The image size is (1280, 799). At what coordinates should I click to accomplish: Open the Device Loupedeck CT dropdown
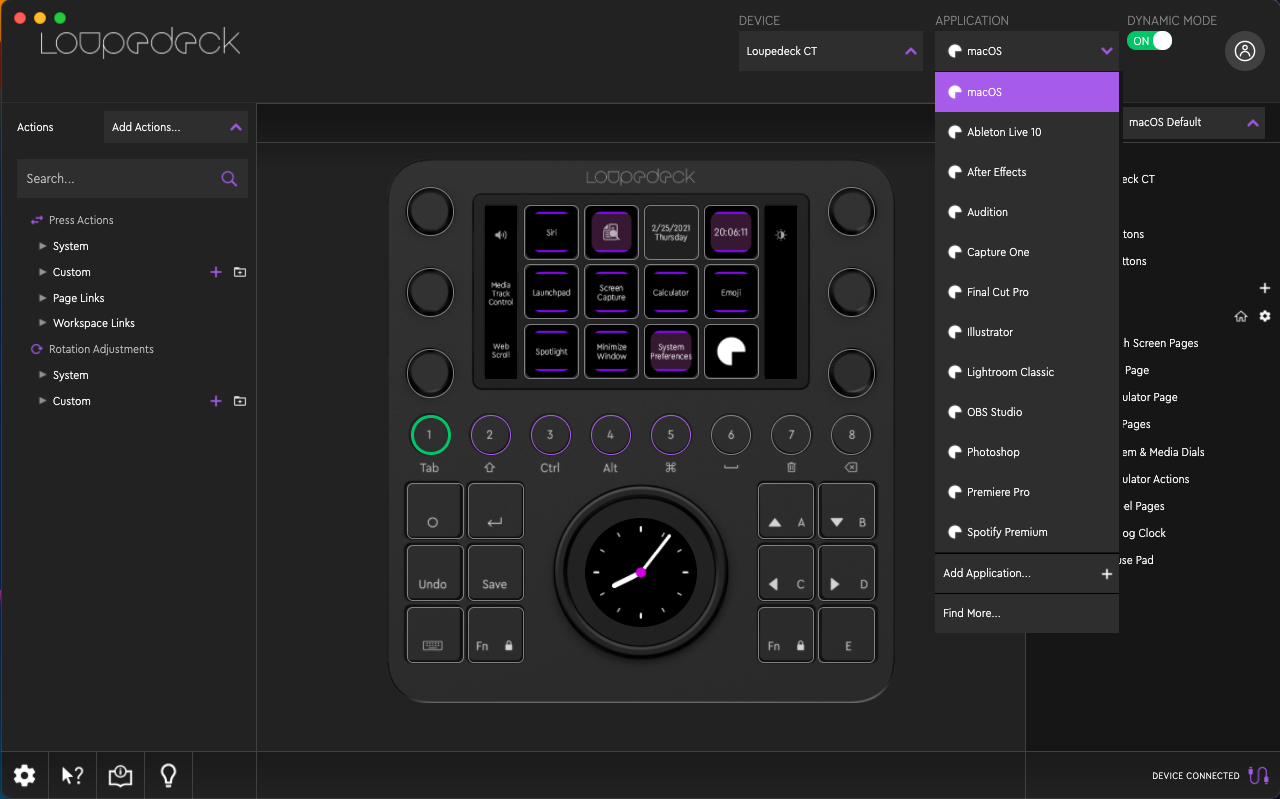click(830, 51)
